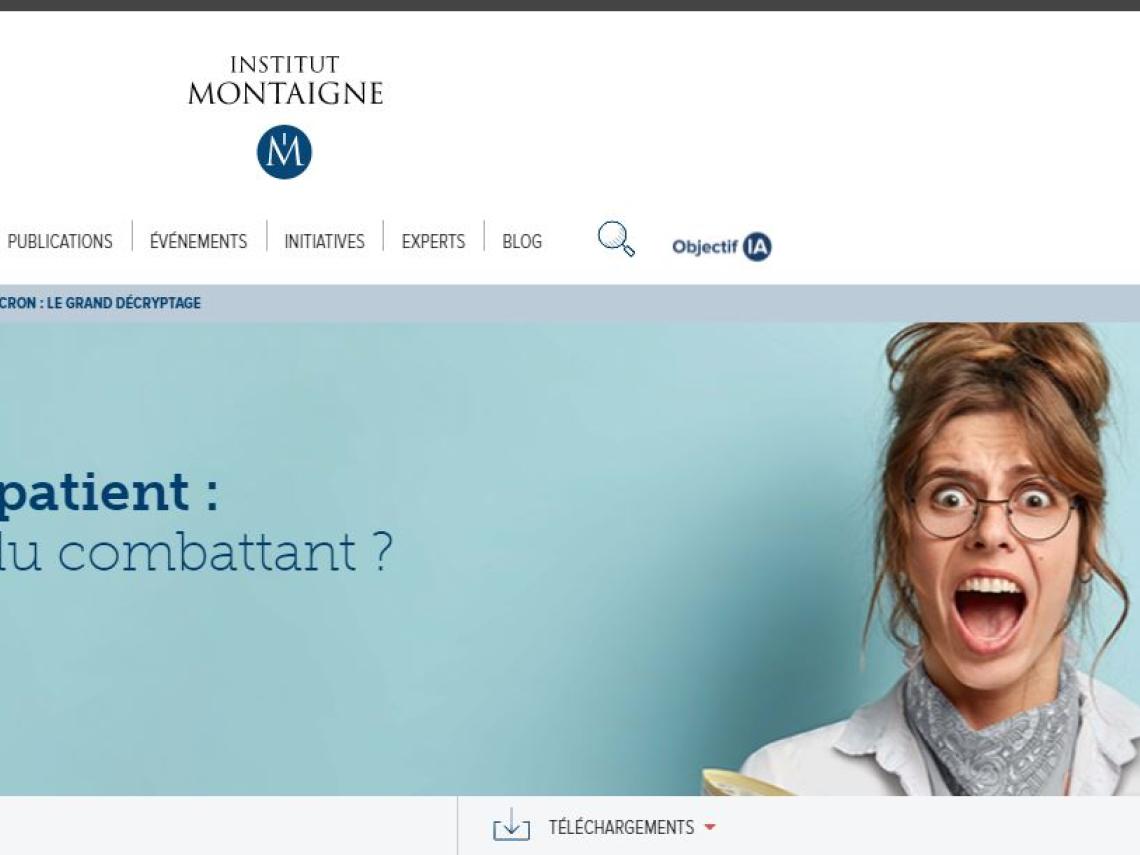This screenshot has width=1140, height=855.
Task: Follow the Le Grand Décryptage banner link
Action: coord(100,303)
